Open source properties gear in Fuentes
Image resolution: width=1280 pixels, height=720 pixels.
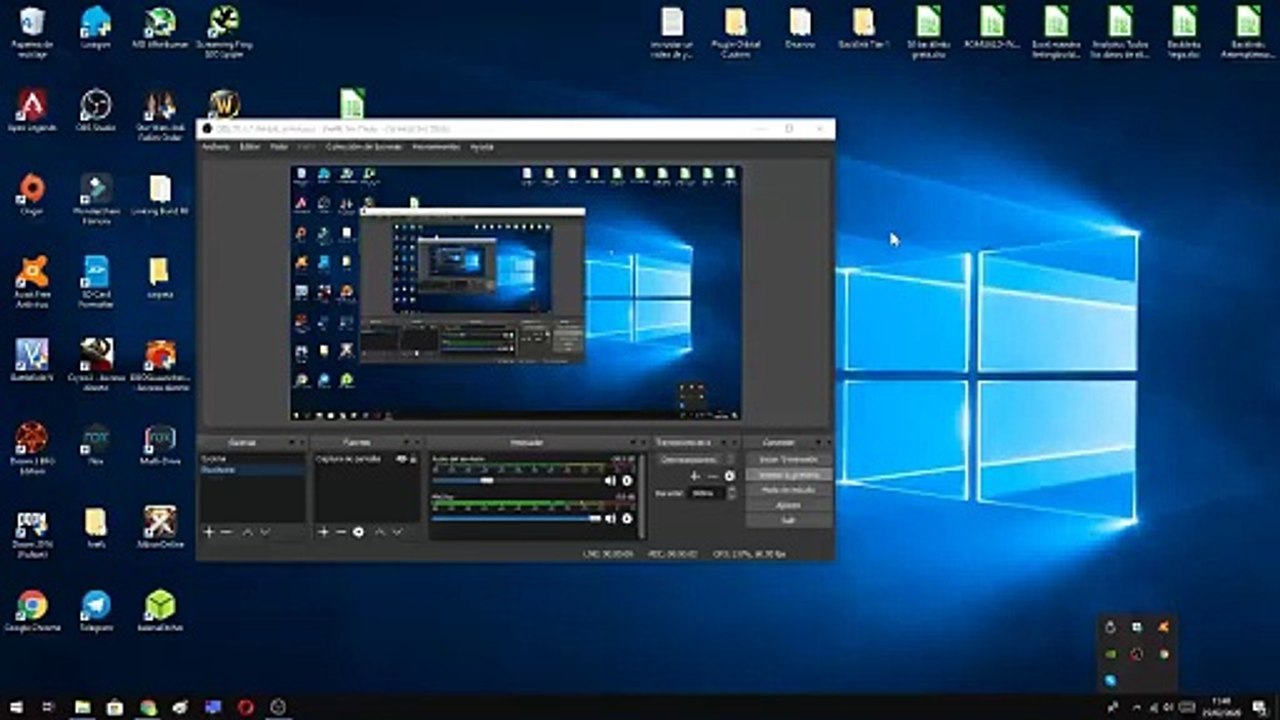pyautogui.click(x=358, y=532)
